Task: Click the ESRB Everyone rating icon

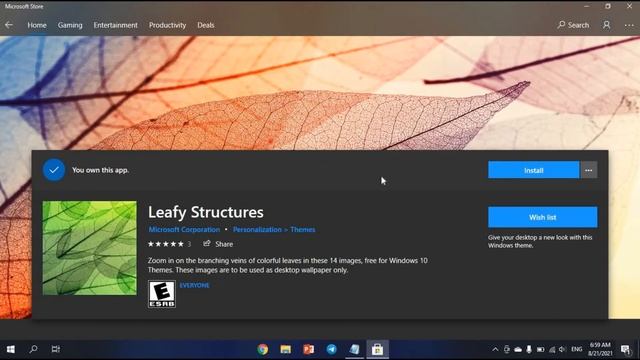Action: pyautogui.click(x=162, y=294)
